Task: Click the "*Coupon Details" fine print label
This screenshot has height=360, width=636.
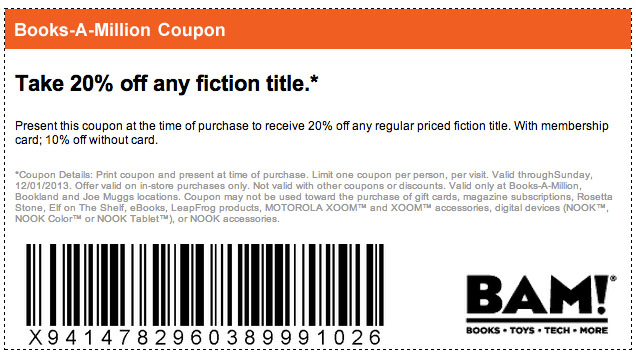Action: point(54,175)
